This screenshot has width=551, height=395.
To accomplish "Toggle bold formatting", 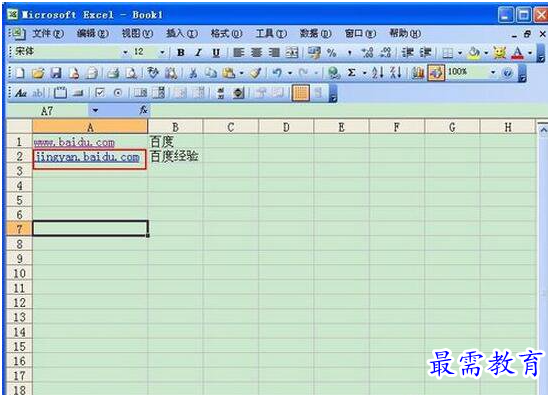I will [x=181, y=53].
